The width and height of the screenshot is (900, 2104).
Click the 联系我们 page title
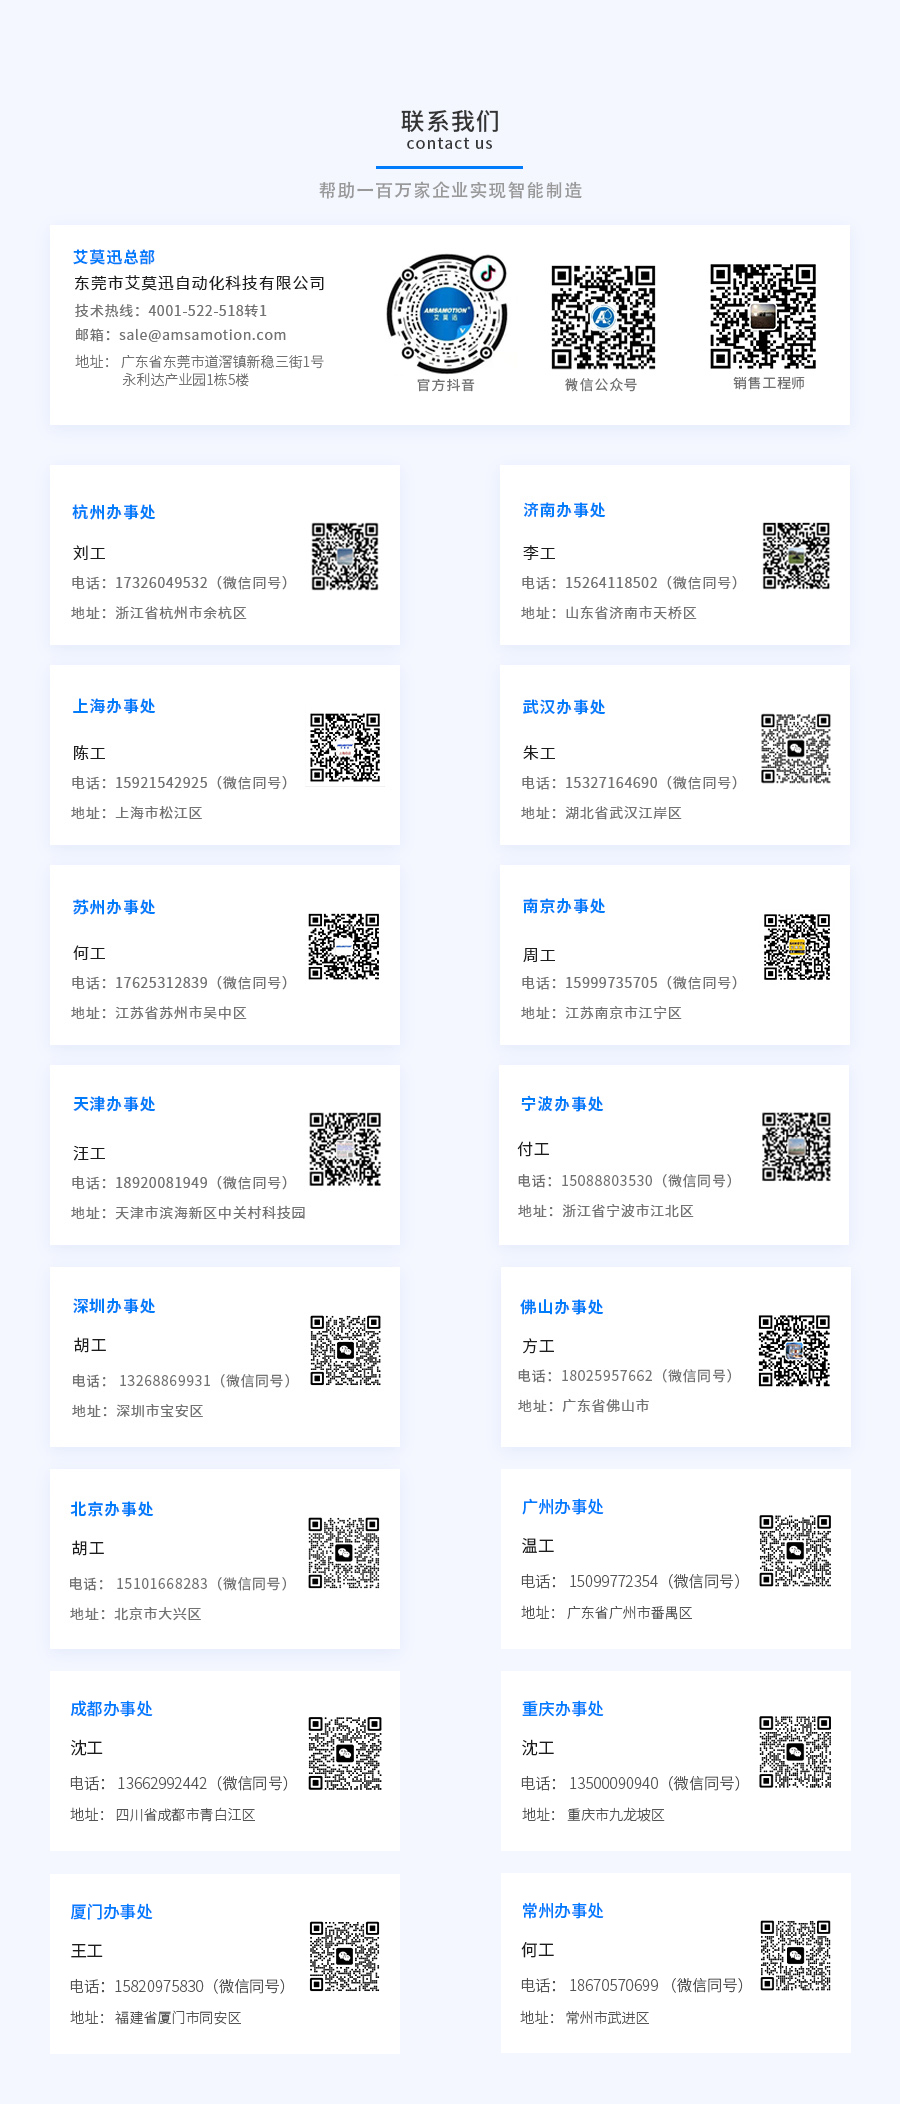[450, 121]
